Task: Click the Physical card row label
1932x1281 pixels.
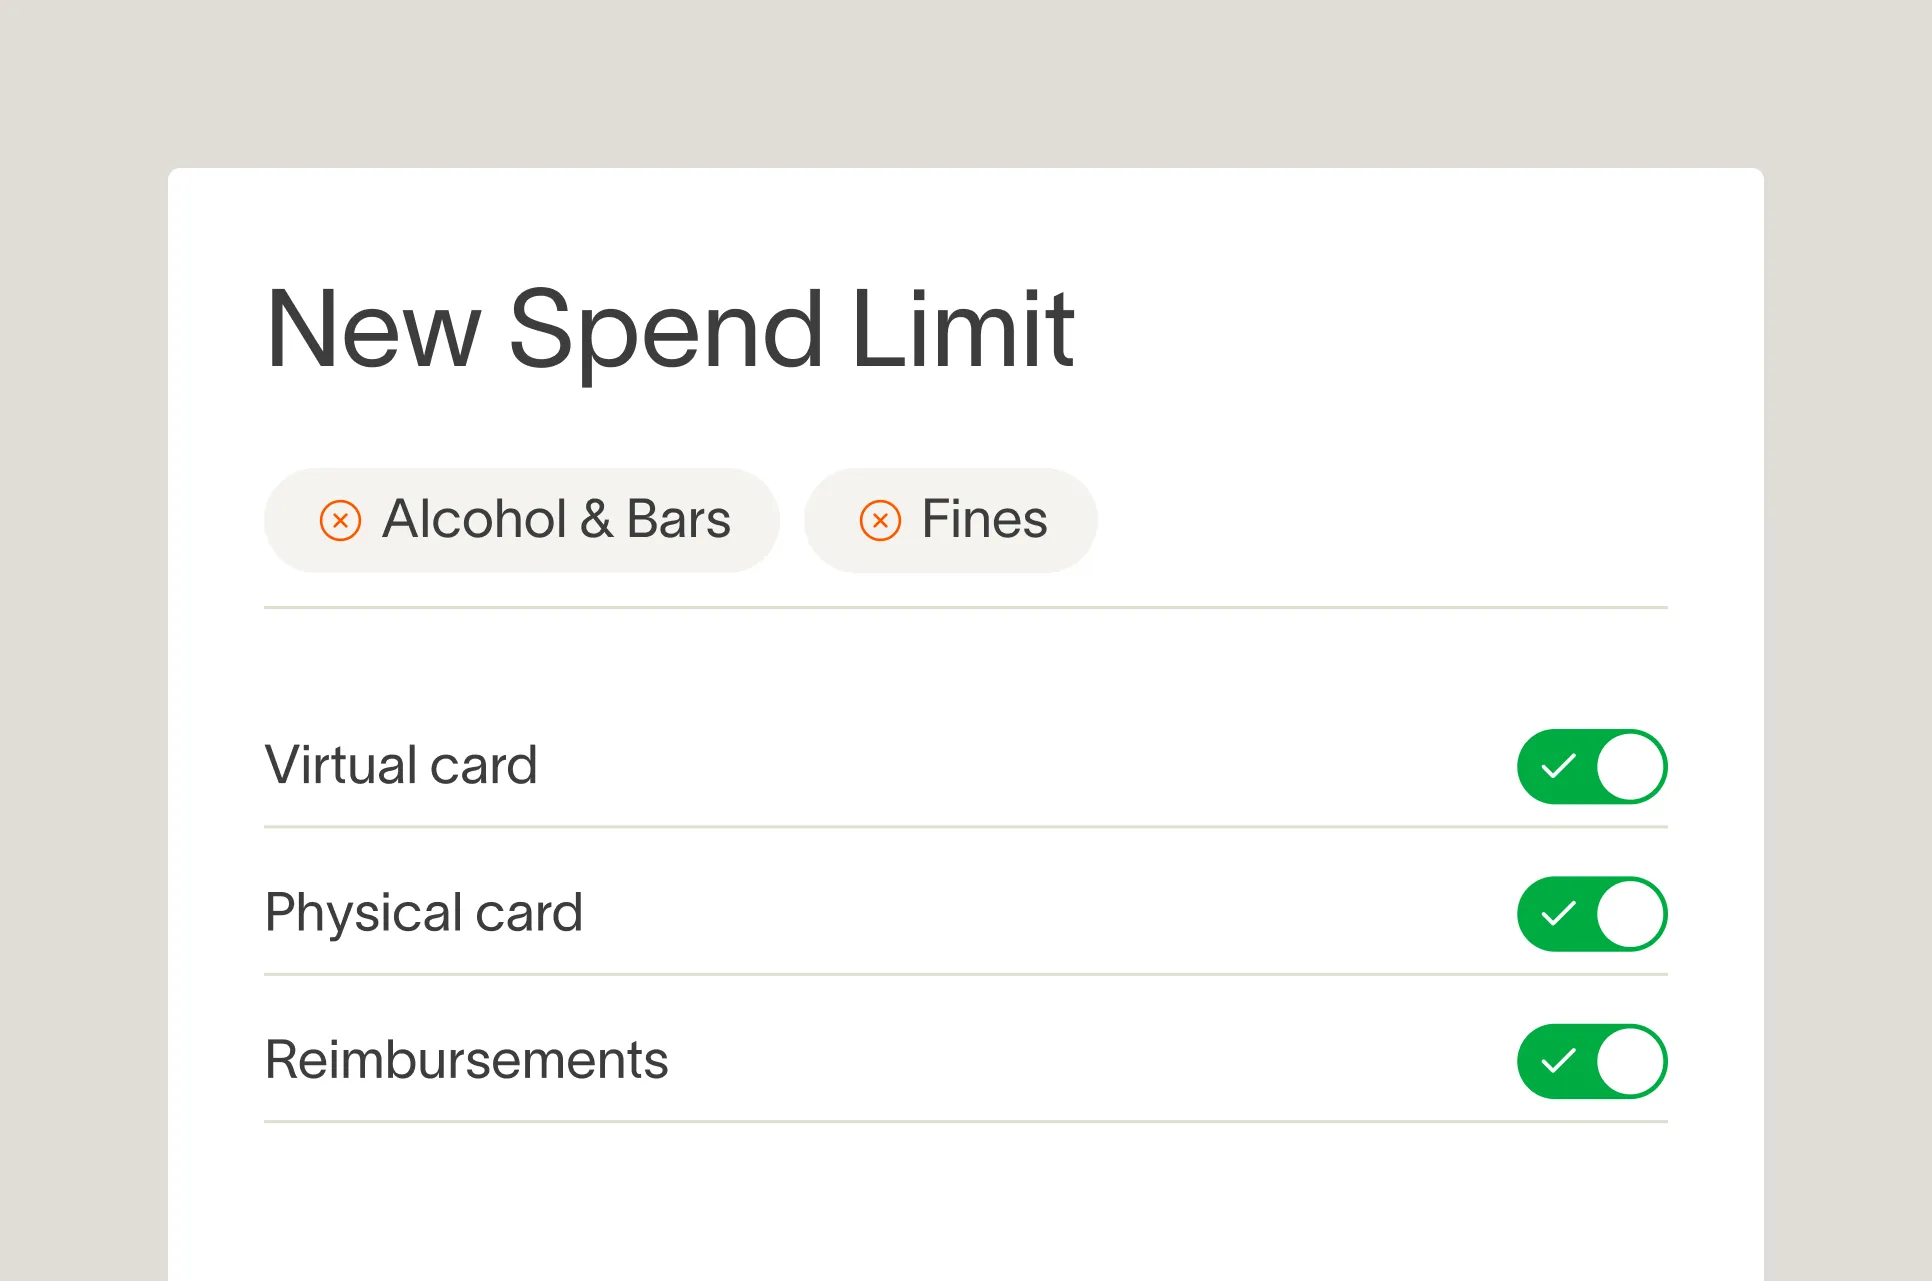Action: pos(424,913)
